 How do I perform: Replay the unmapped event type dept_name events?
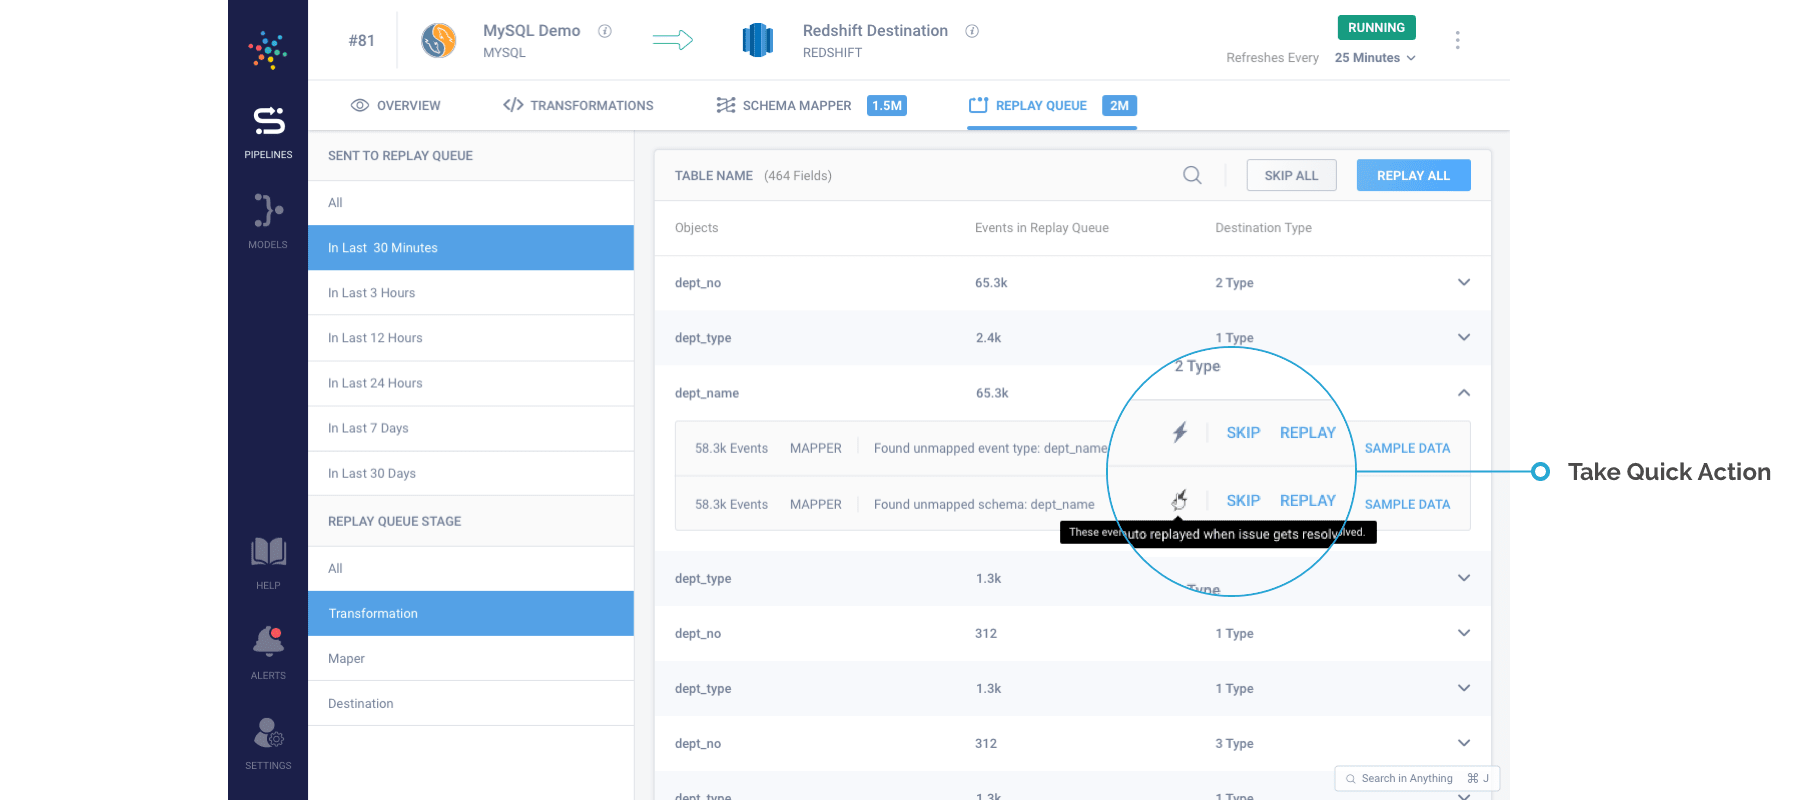pyautogui.click(x=1307, y=432)
